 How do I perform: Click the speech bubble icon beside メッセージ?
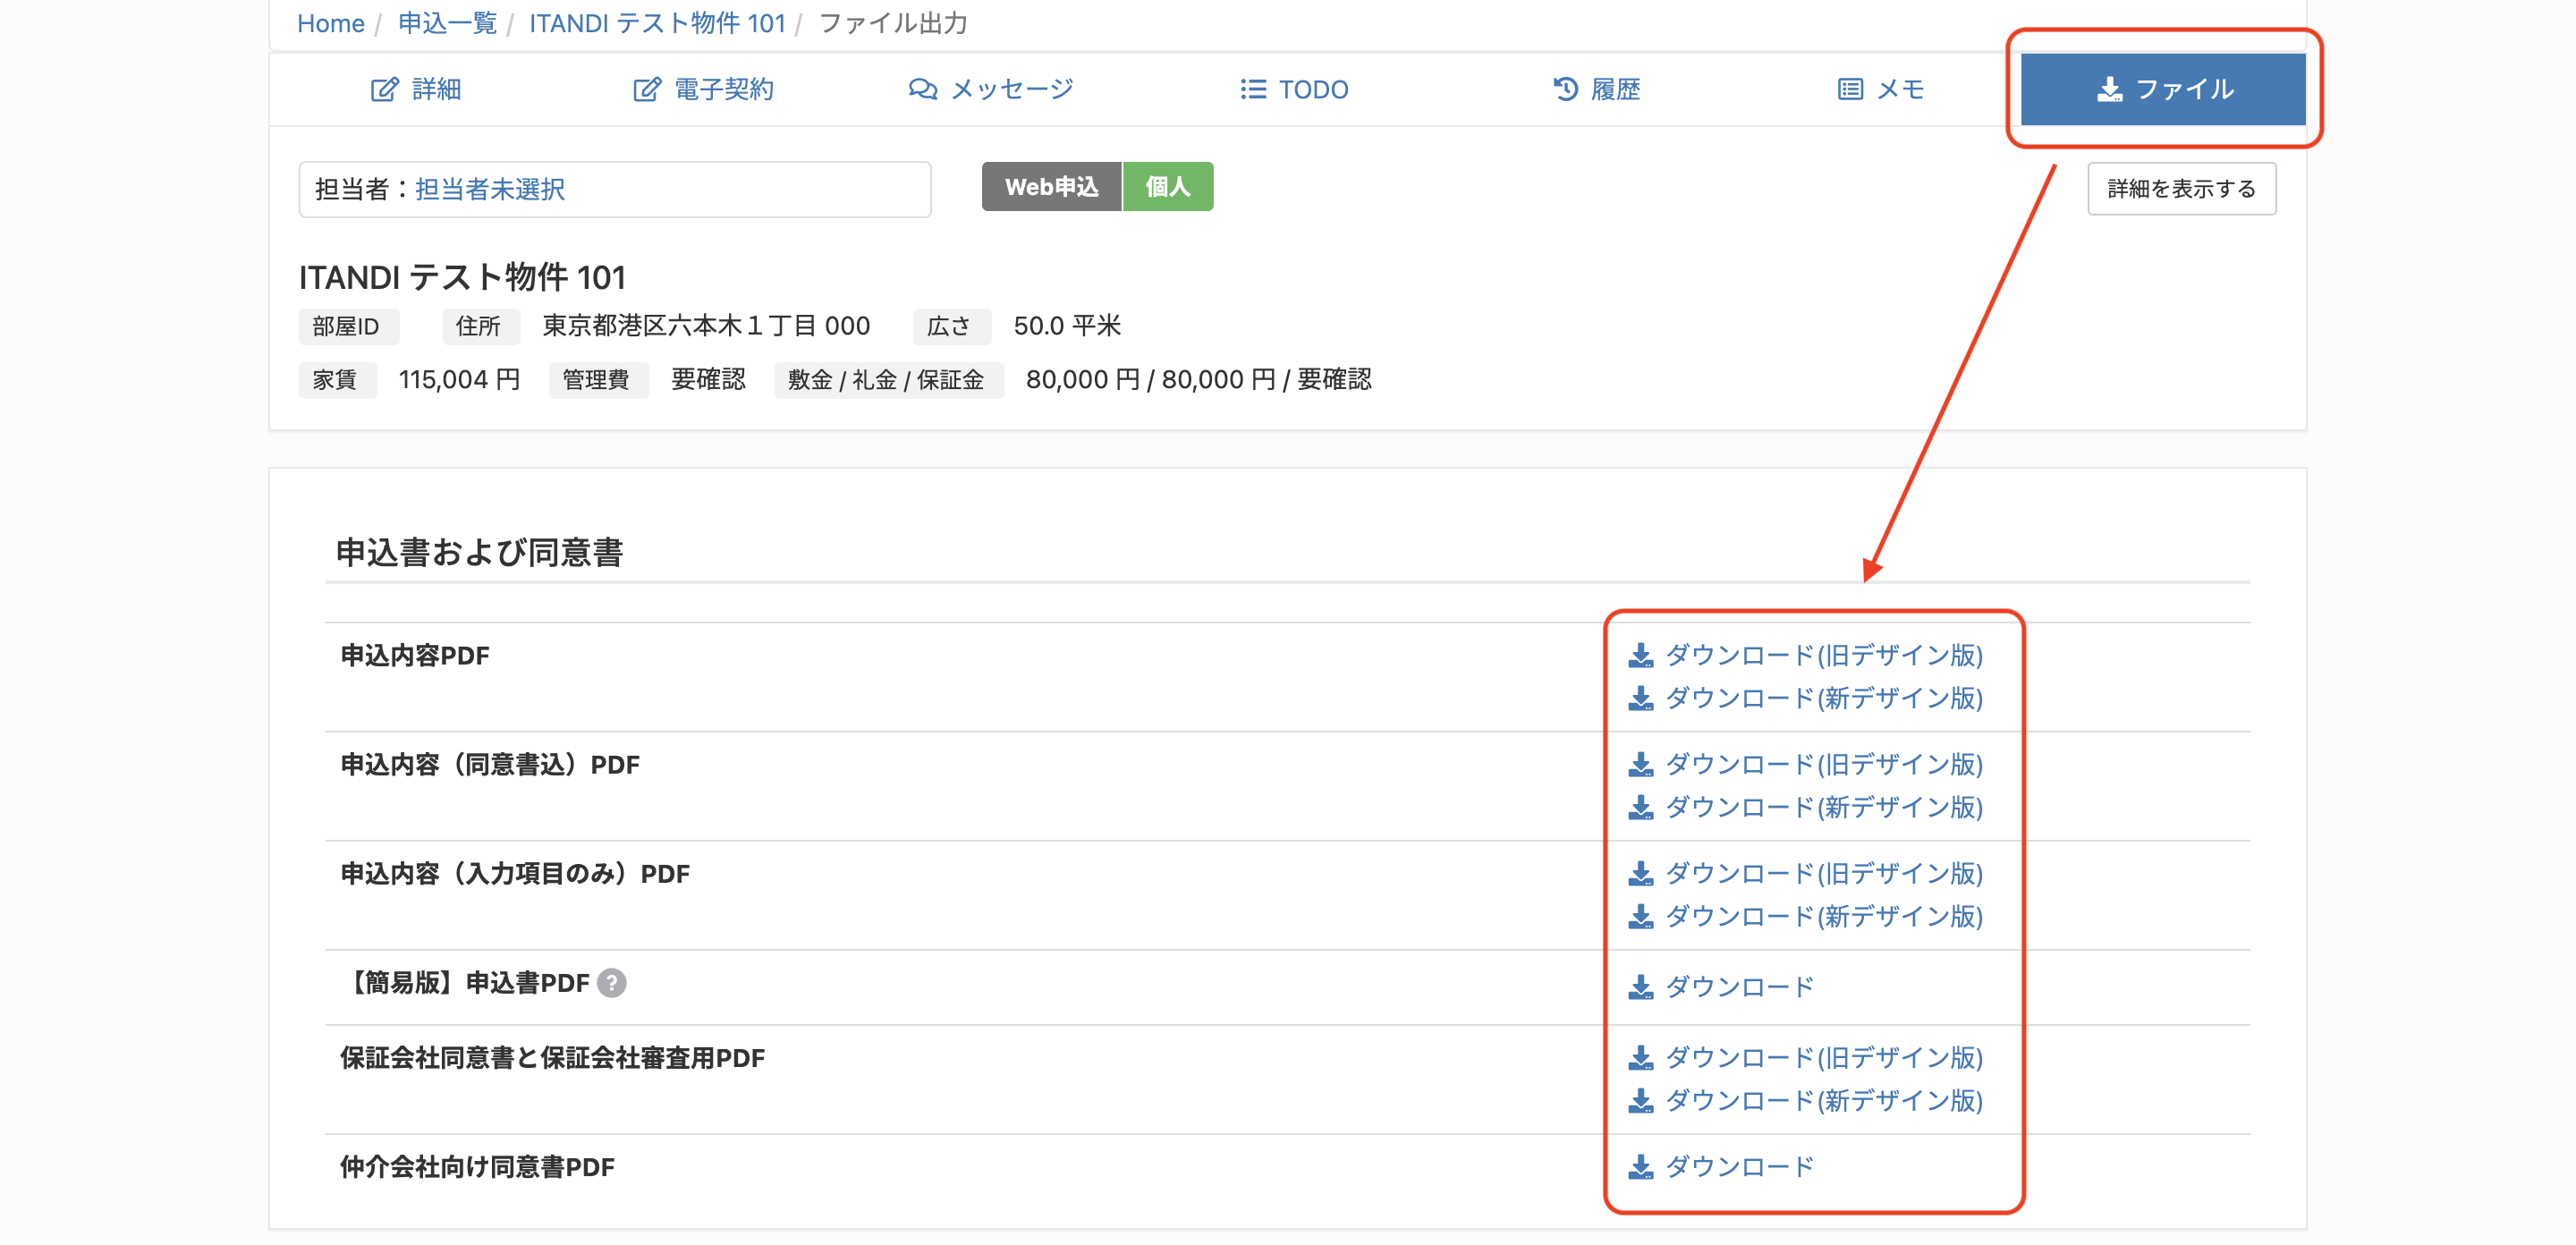(922, 89)
